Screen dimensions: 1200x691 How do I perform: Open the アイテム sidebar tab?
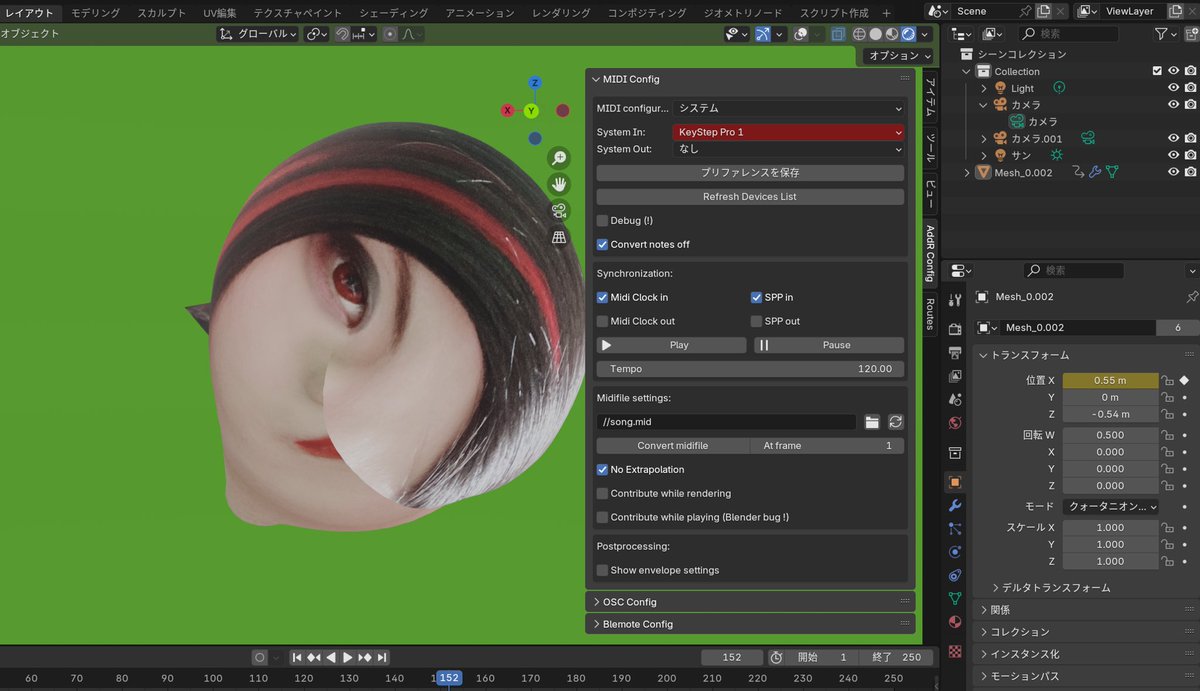[x=929, y=97]
